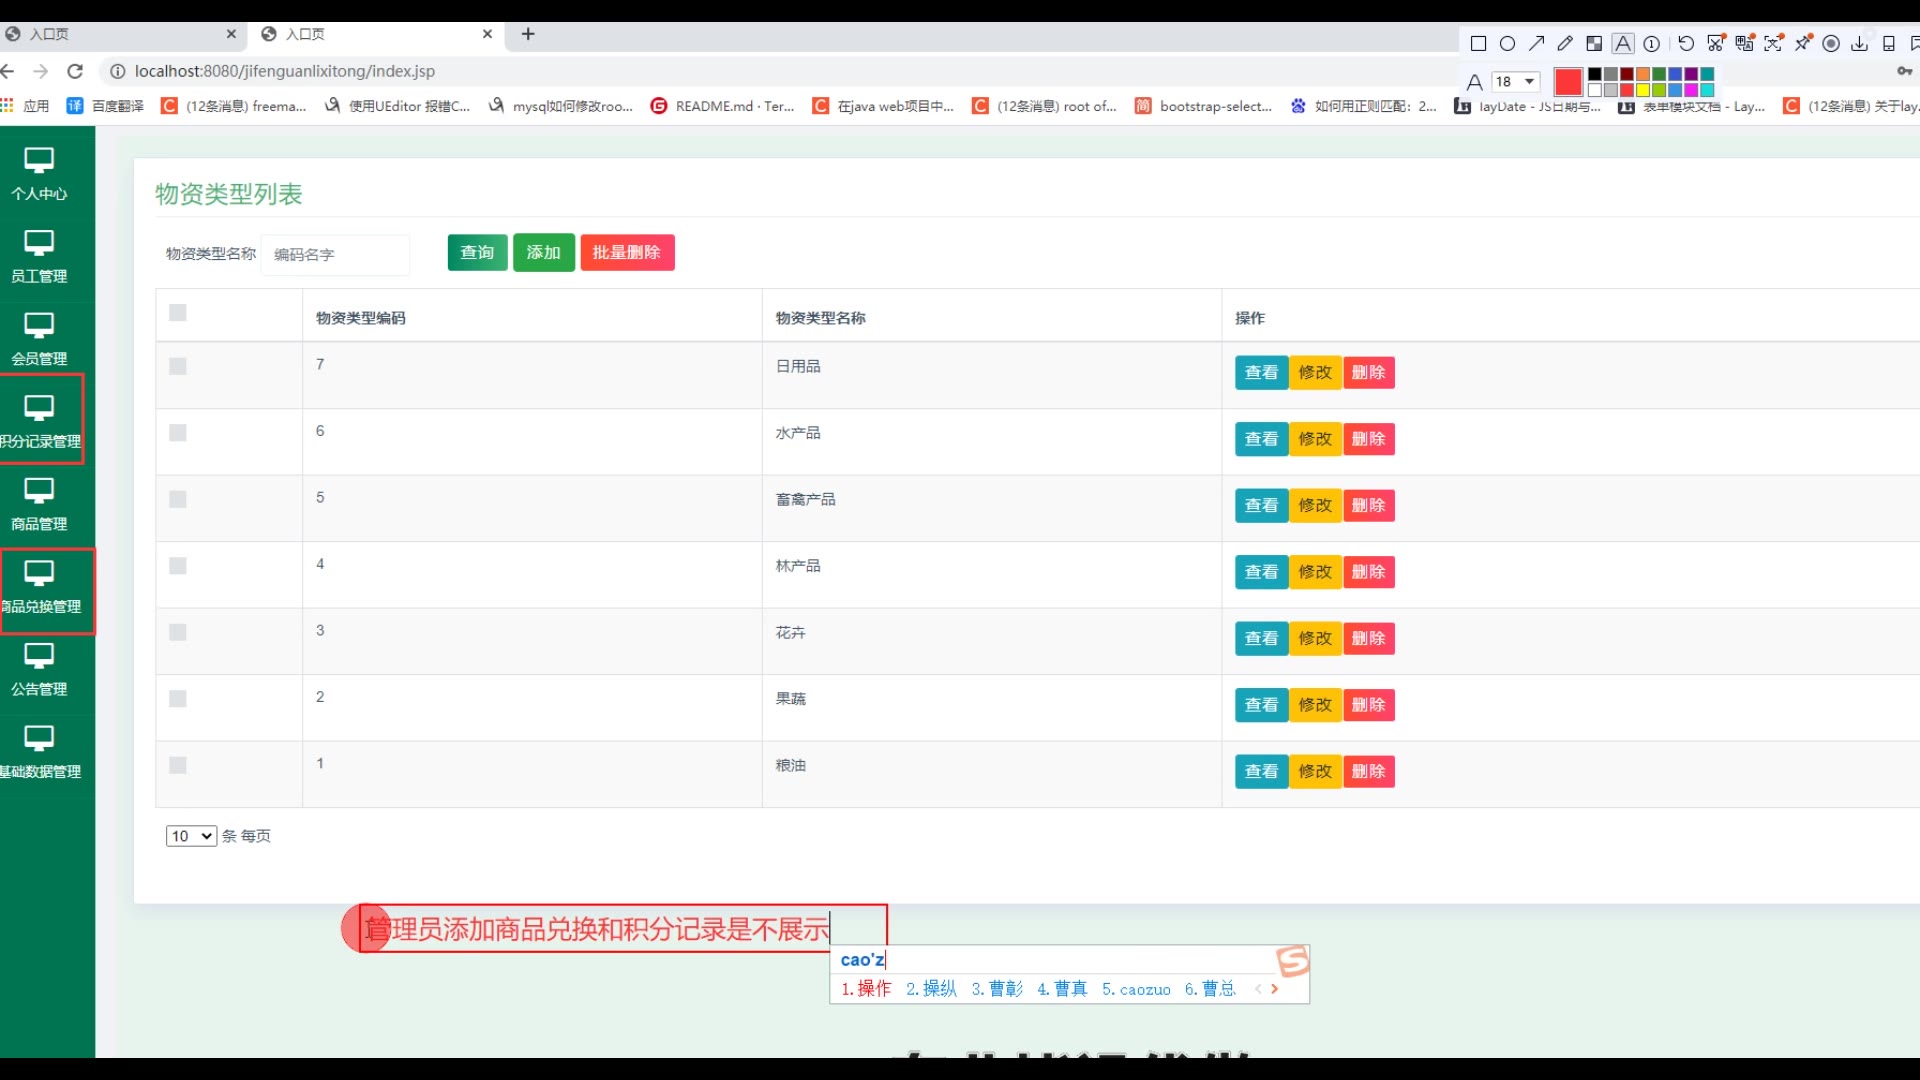Choose the pencil drawing tool

[x=1565, y=43]
